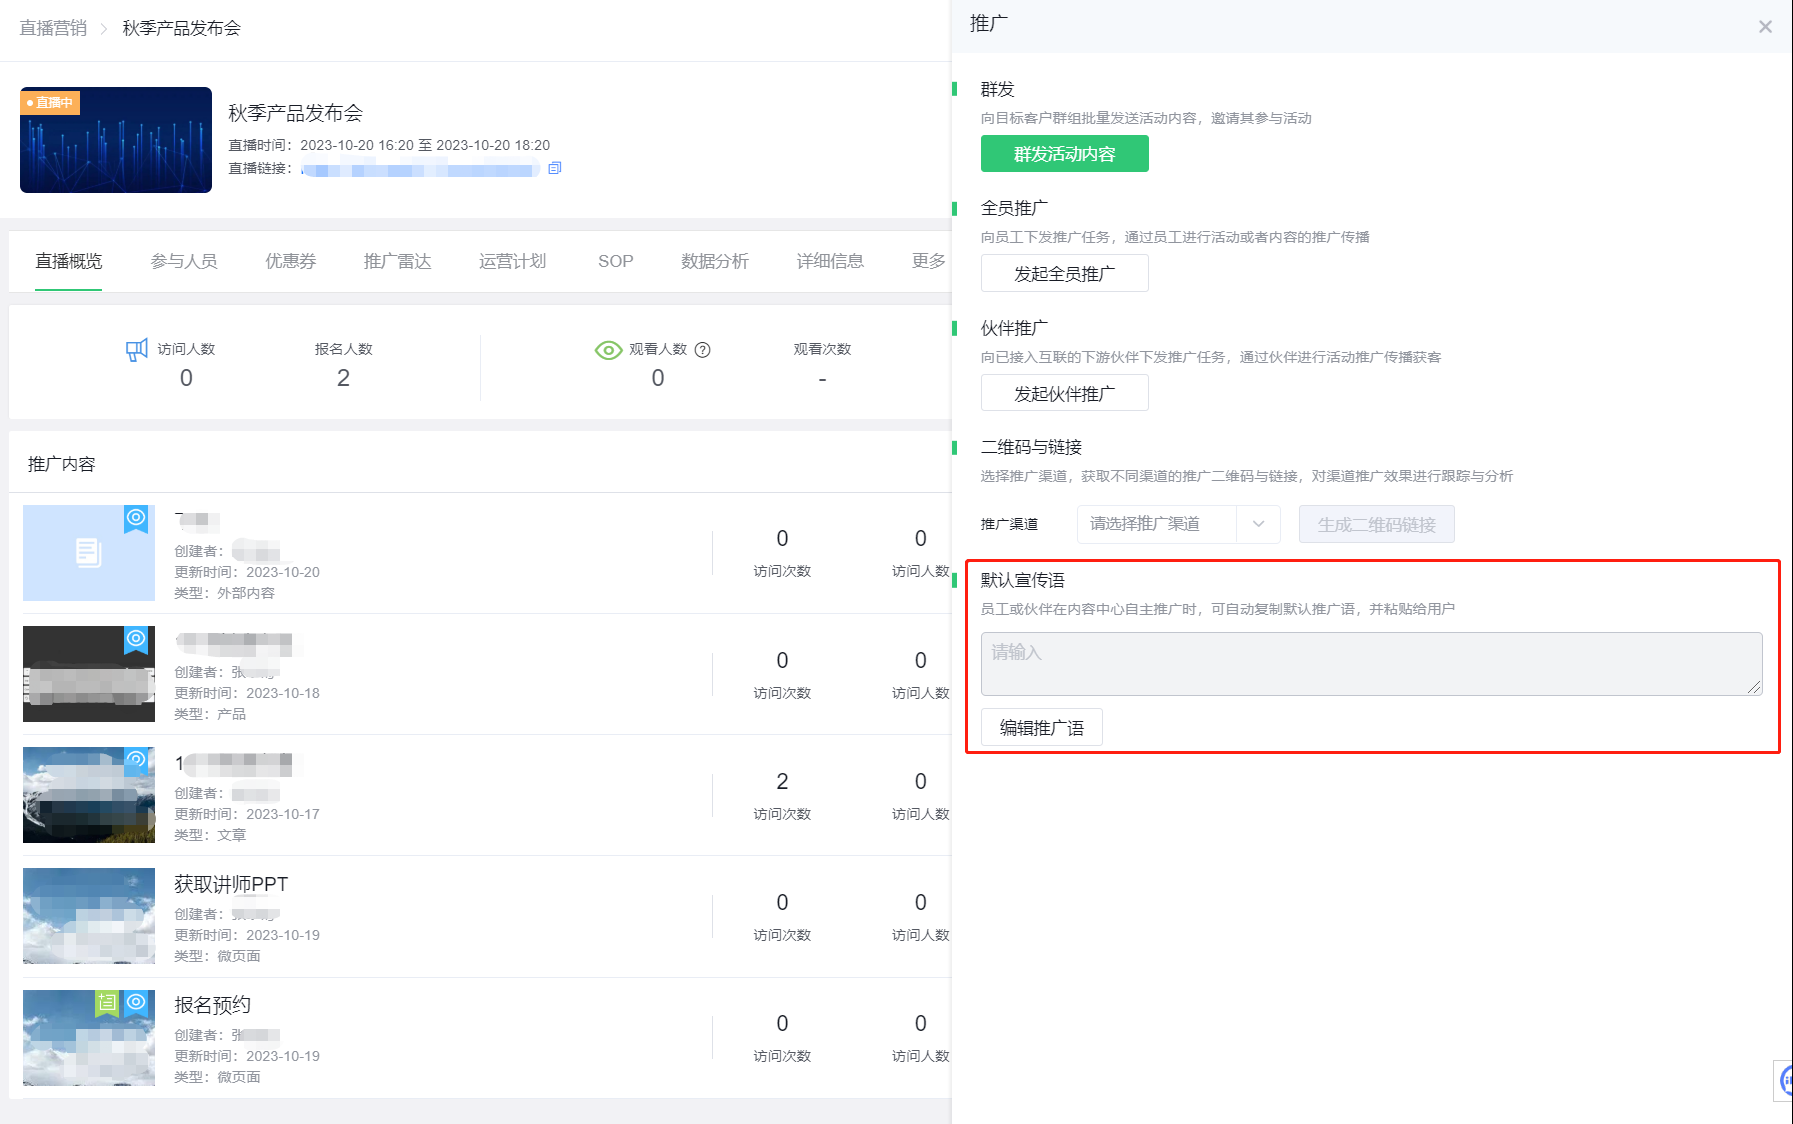
Task: Click the 群发活动内容 button
Action: pos(1064,153)
